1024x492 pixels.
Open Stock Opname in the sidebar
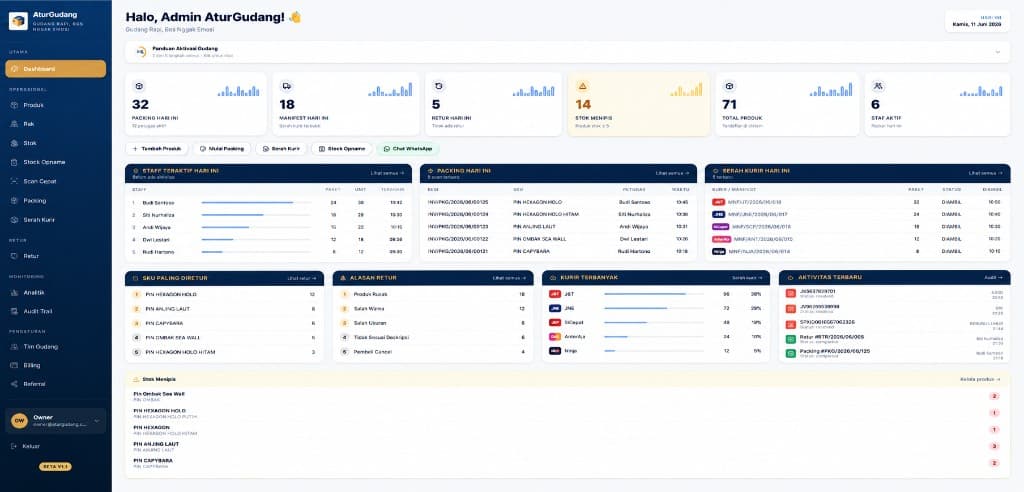pos(56,162)
